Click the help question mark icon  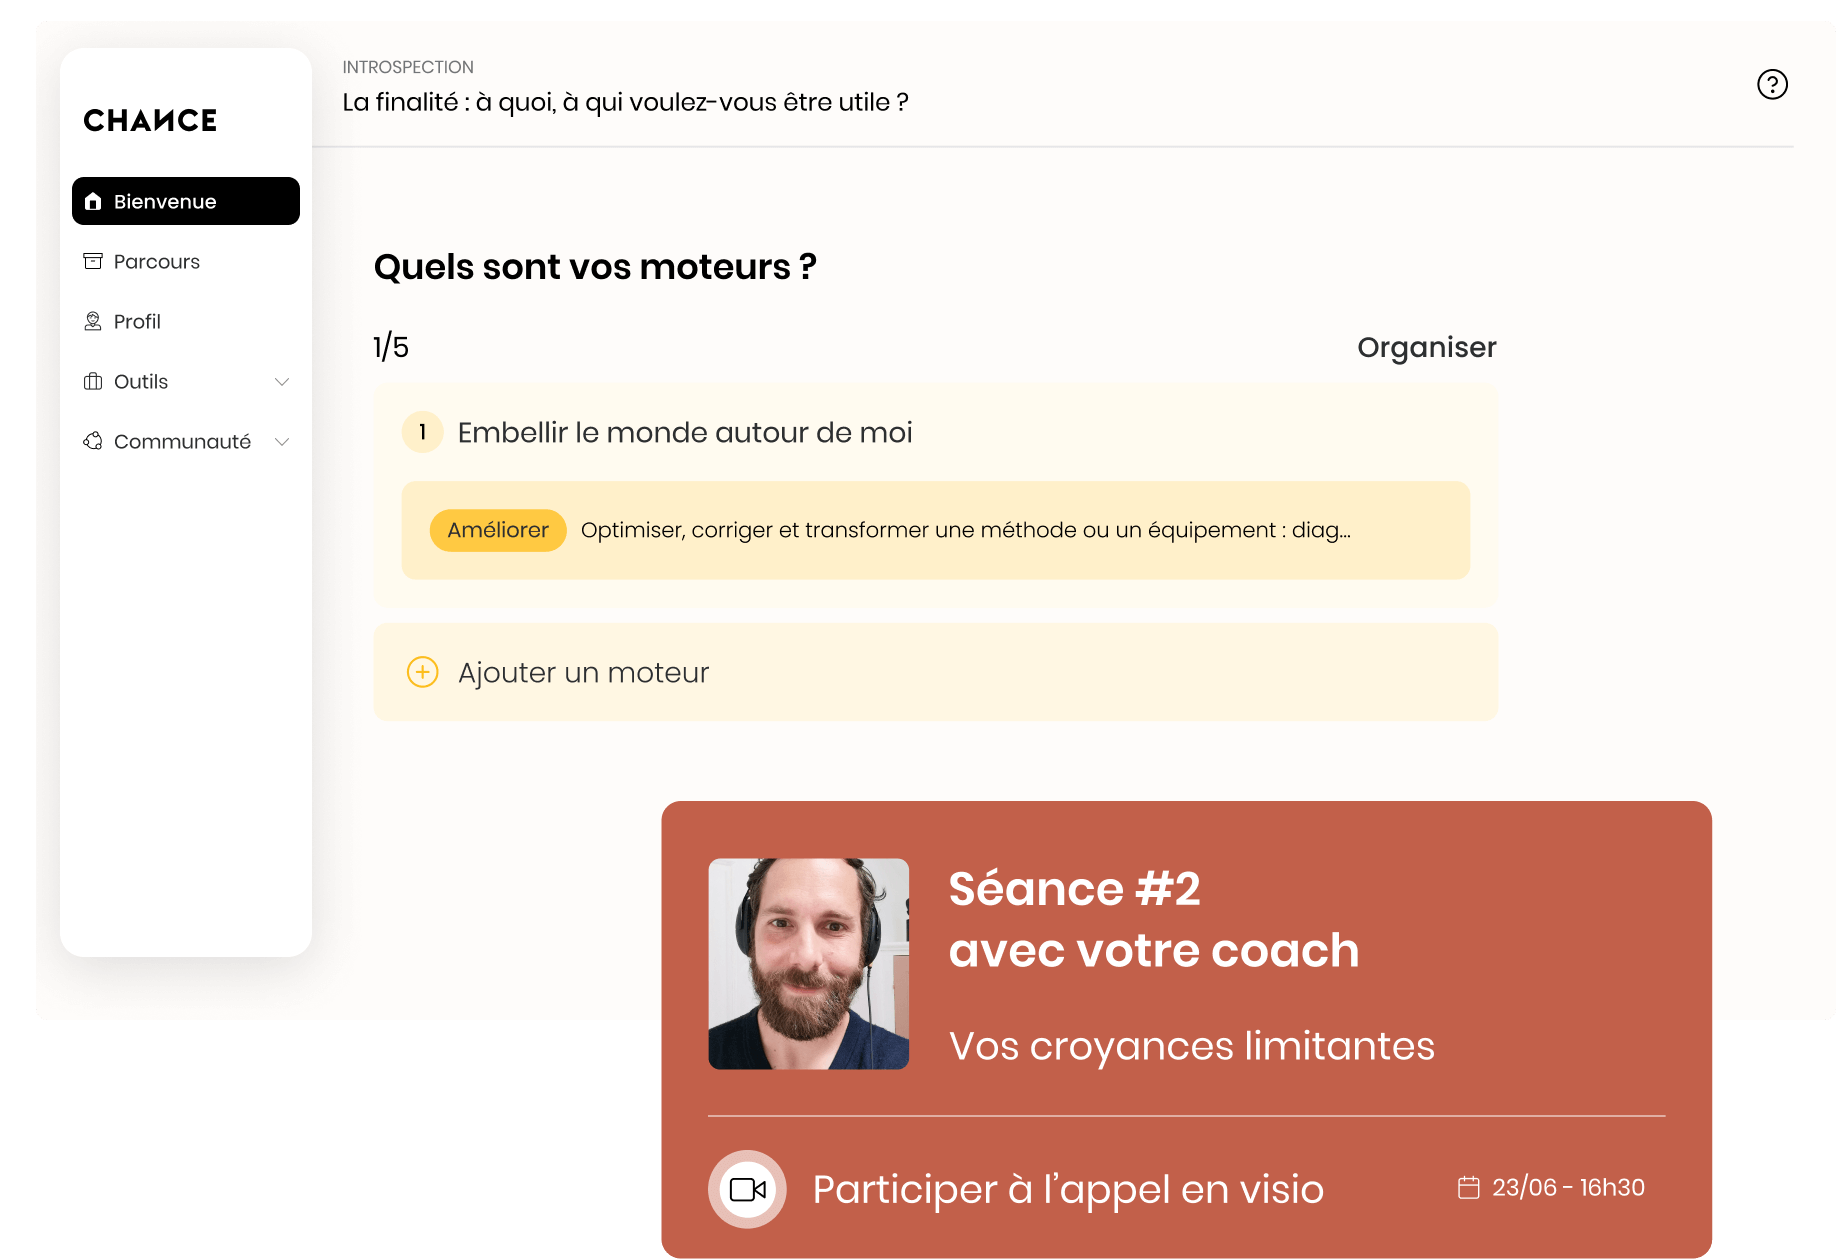click(x=1772, y=85)
